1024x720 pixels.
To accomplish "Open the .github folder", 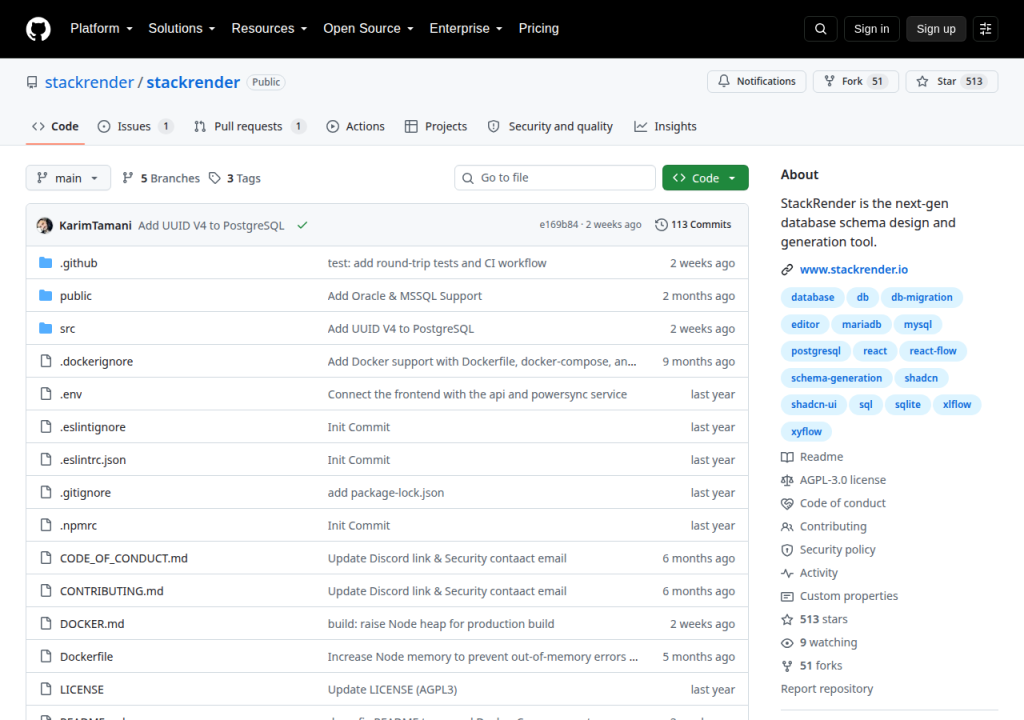I will 79,263.
